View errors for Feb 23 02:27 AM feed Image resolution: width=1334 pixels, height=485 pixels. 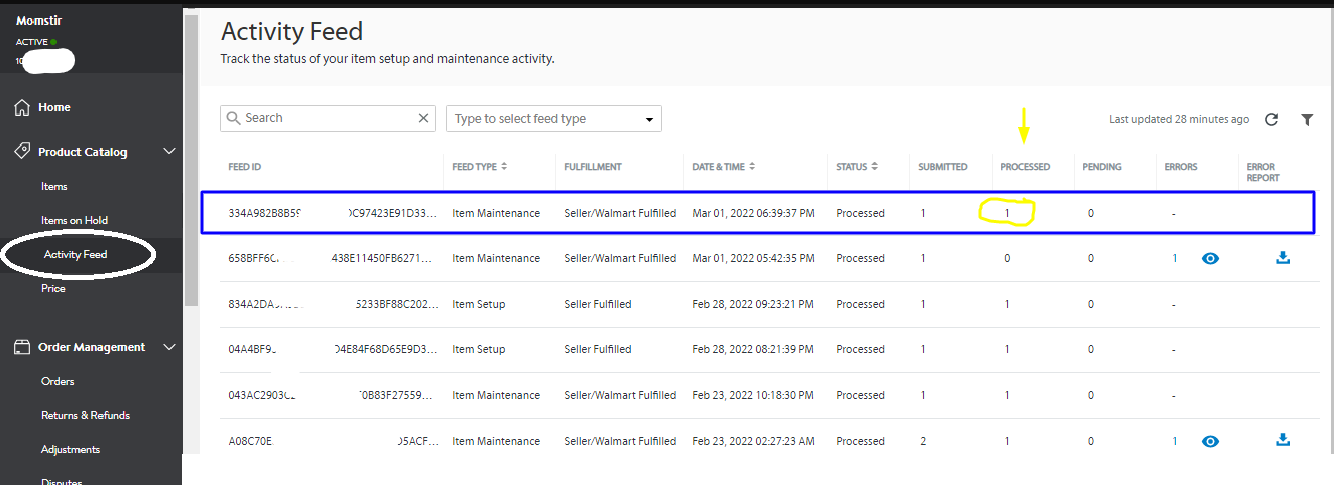point(1210,440)
